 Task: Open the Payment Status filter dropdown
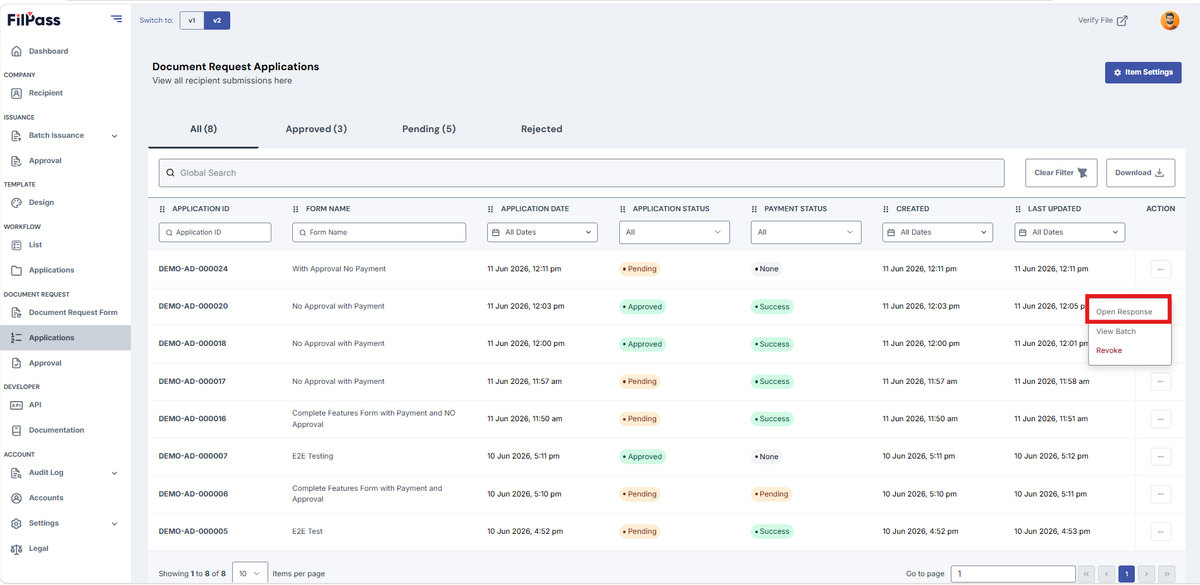[x=806, y=232]
